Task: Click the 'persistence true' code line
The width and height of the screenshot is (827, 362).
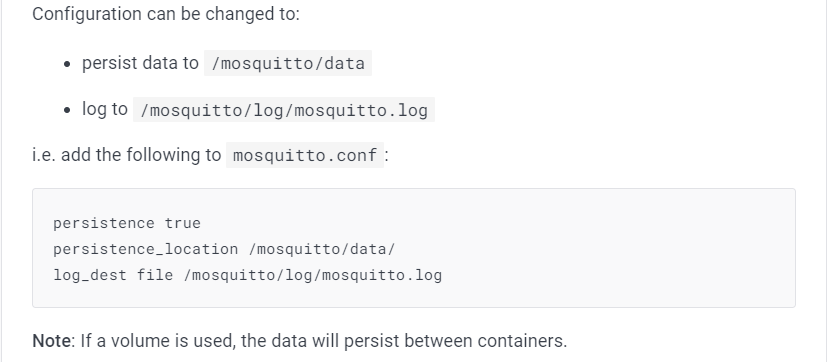Action: coord(127,223)
